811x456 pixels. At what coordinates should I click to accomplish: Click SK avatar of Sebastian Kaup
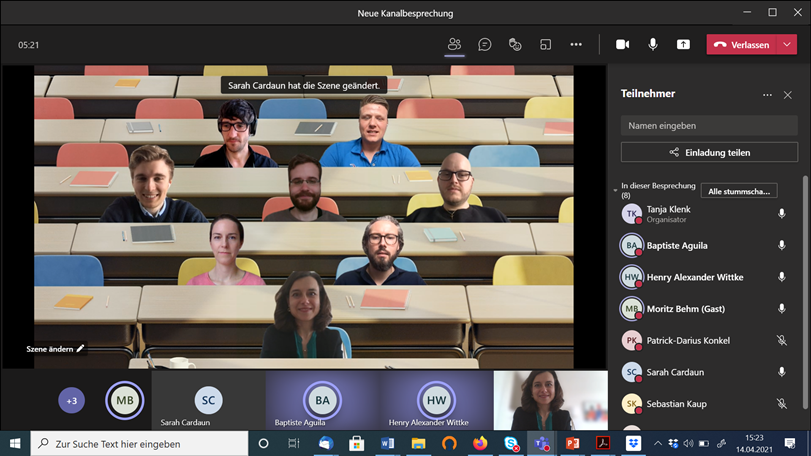coord(632,403)
